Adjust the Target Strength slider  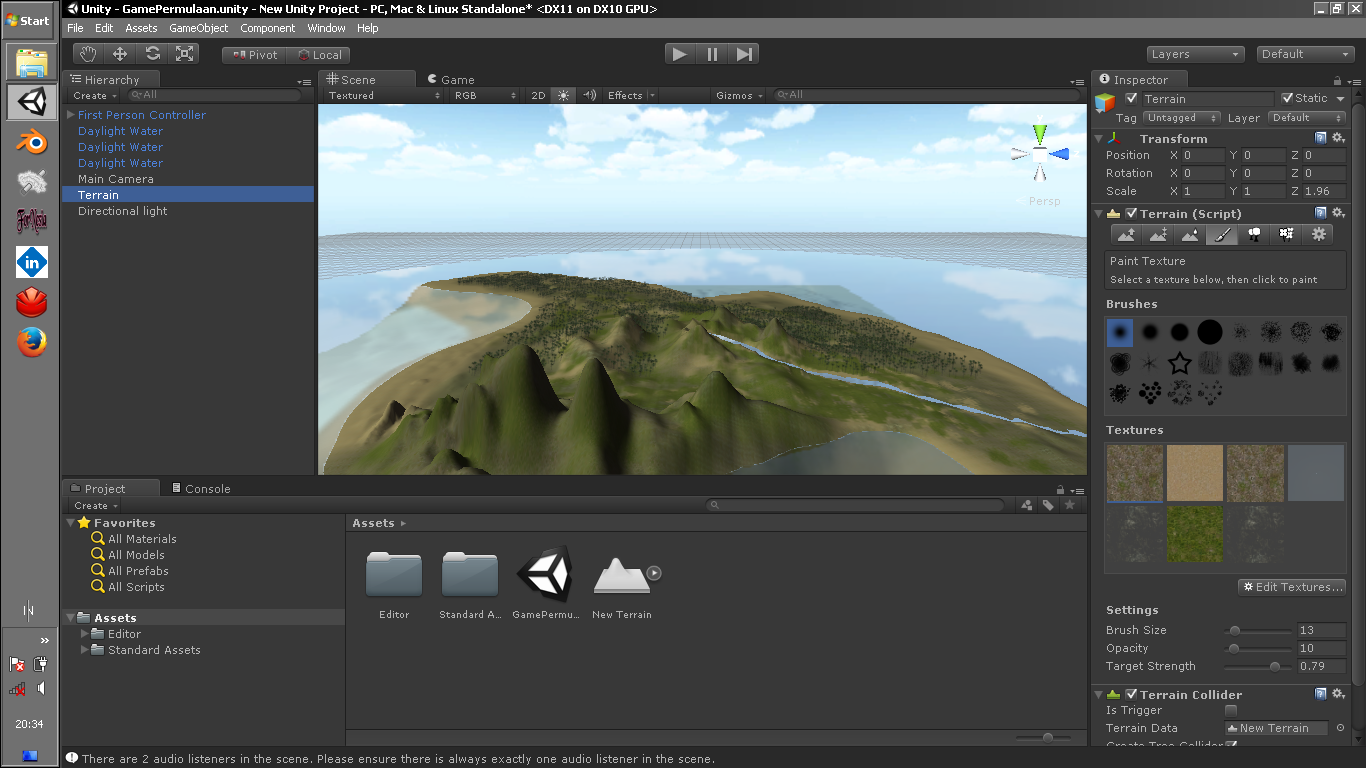[x=1258, y=666]
